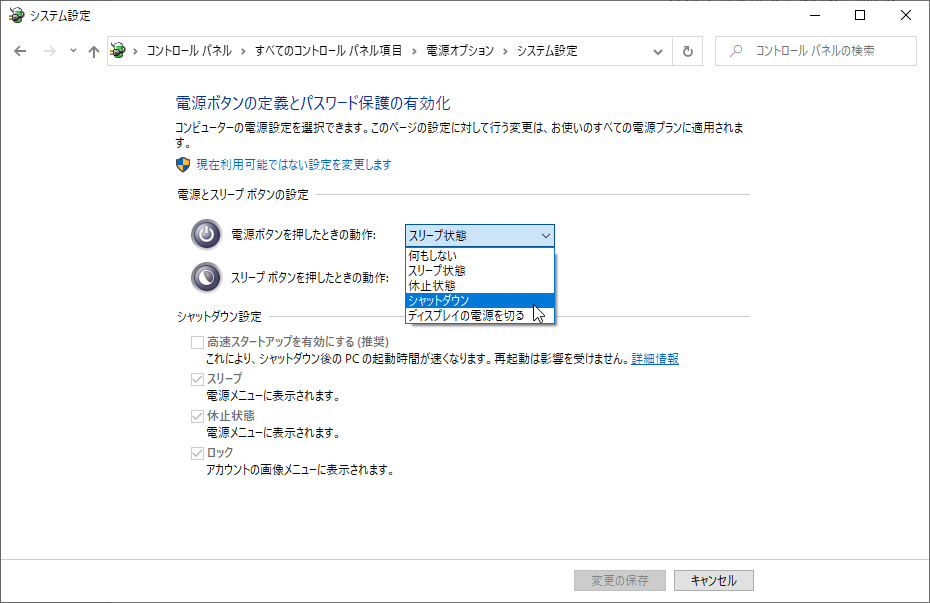The image size is (930, 603).
Task: Expand chevron after 電源オプション breadcrumb
Action: point(505,52)
